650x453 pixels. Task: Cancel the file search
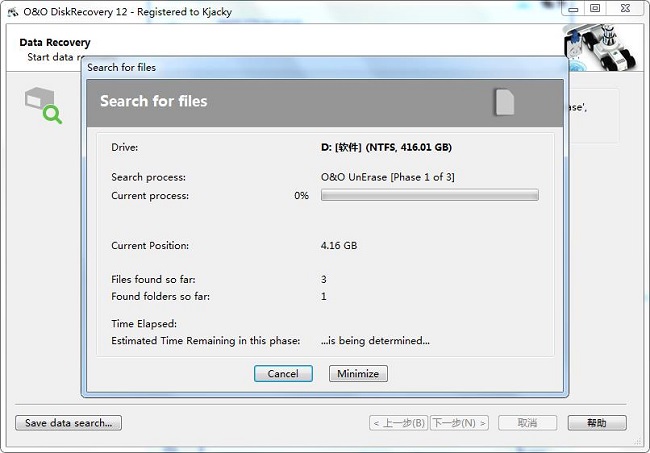(x=283, y=373)
